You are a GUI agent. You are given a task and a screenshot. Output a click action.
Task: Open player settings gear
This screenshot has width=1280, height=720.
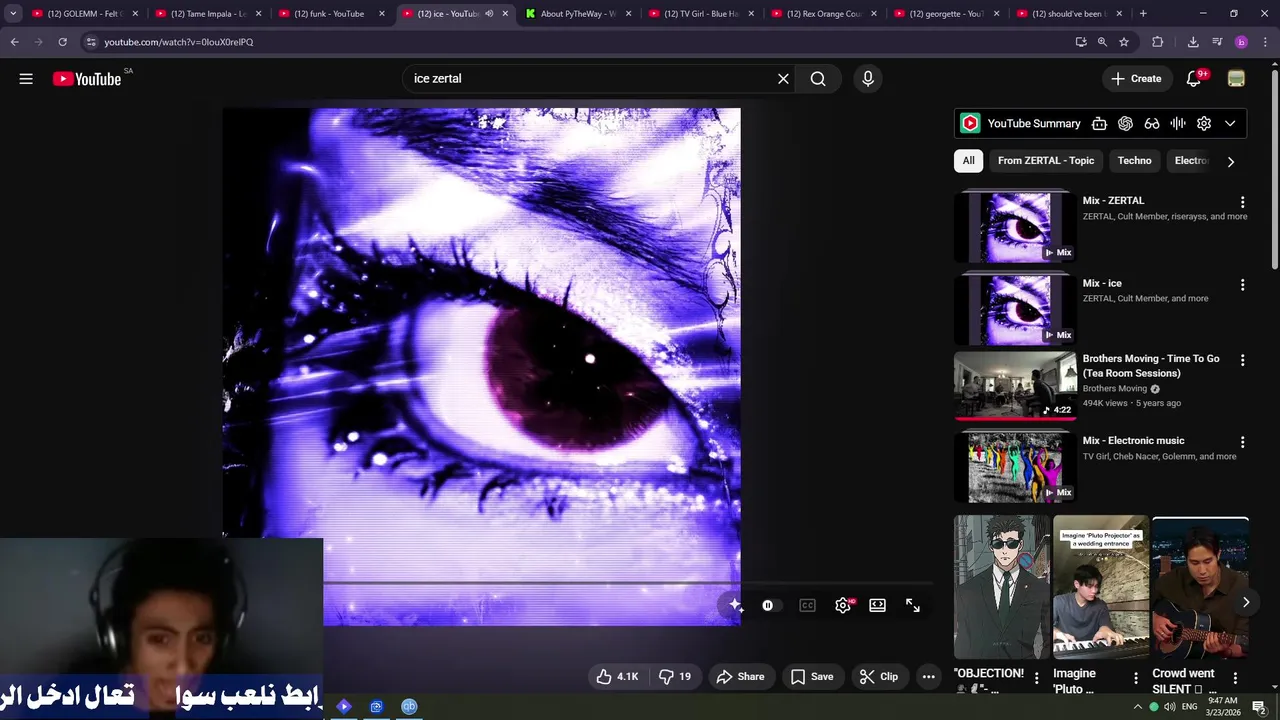[x=843, y=606]
